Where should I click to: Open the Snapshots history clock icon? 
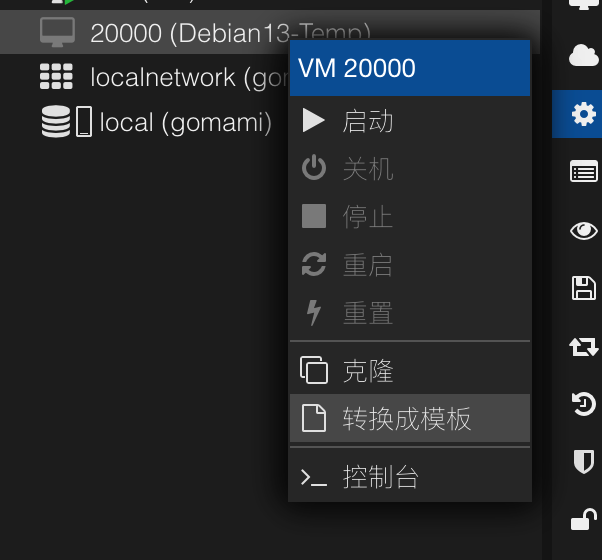tap(583, 404)
